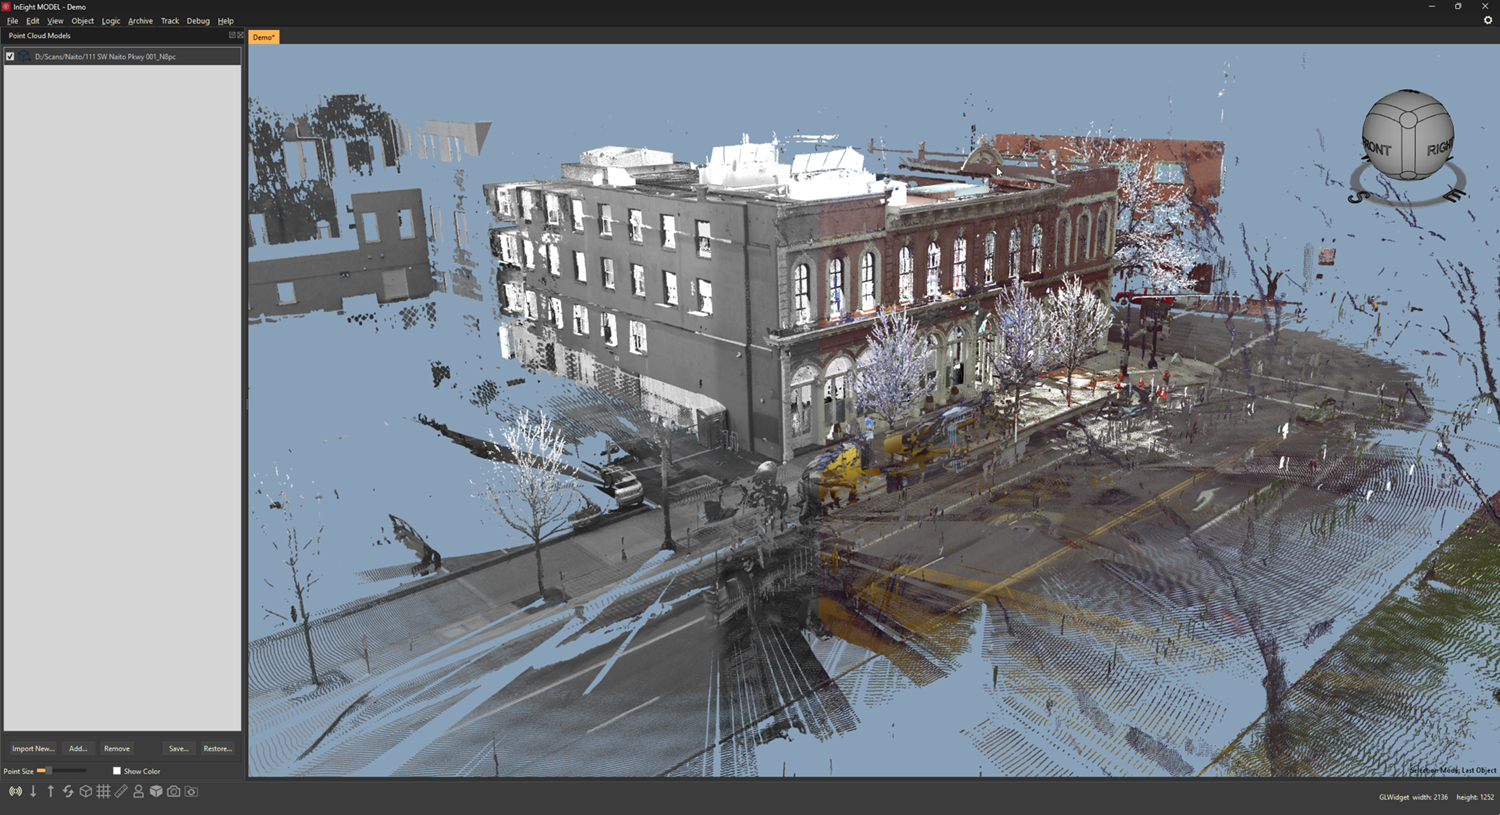Click the RIGHT face of view cube
The width and height of the screenshot is (1500, 815).
pos(1438,147)
